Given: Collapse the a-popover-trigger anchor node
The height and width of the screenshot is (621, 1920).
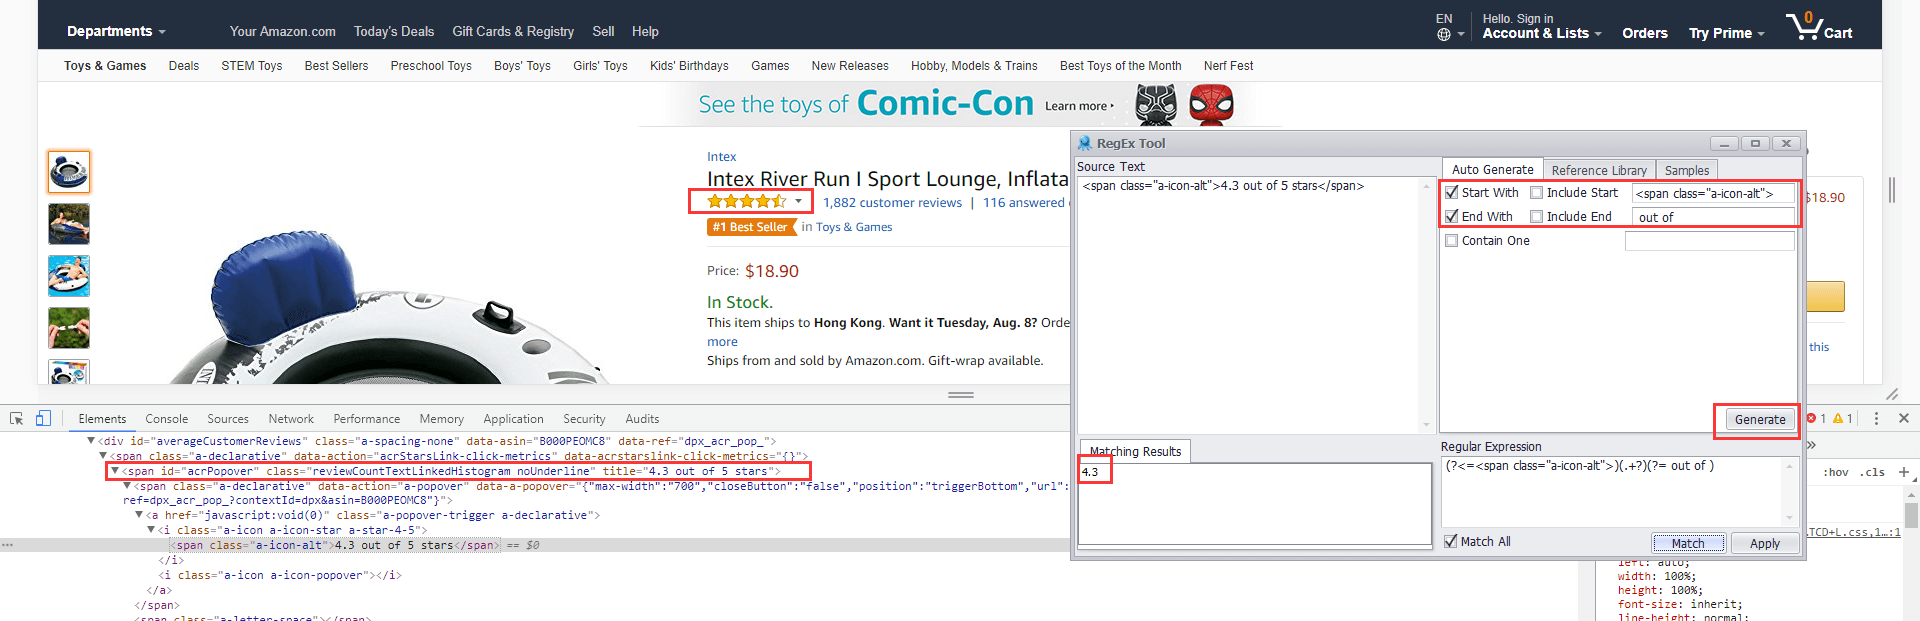Looking at the screenshot, I should (x=139, y=515).
